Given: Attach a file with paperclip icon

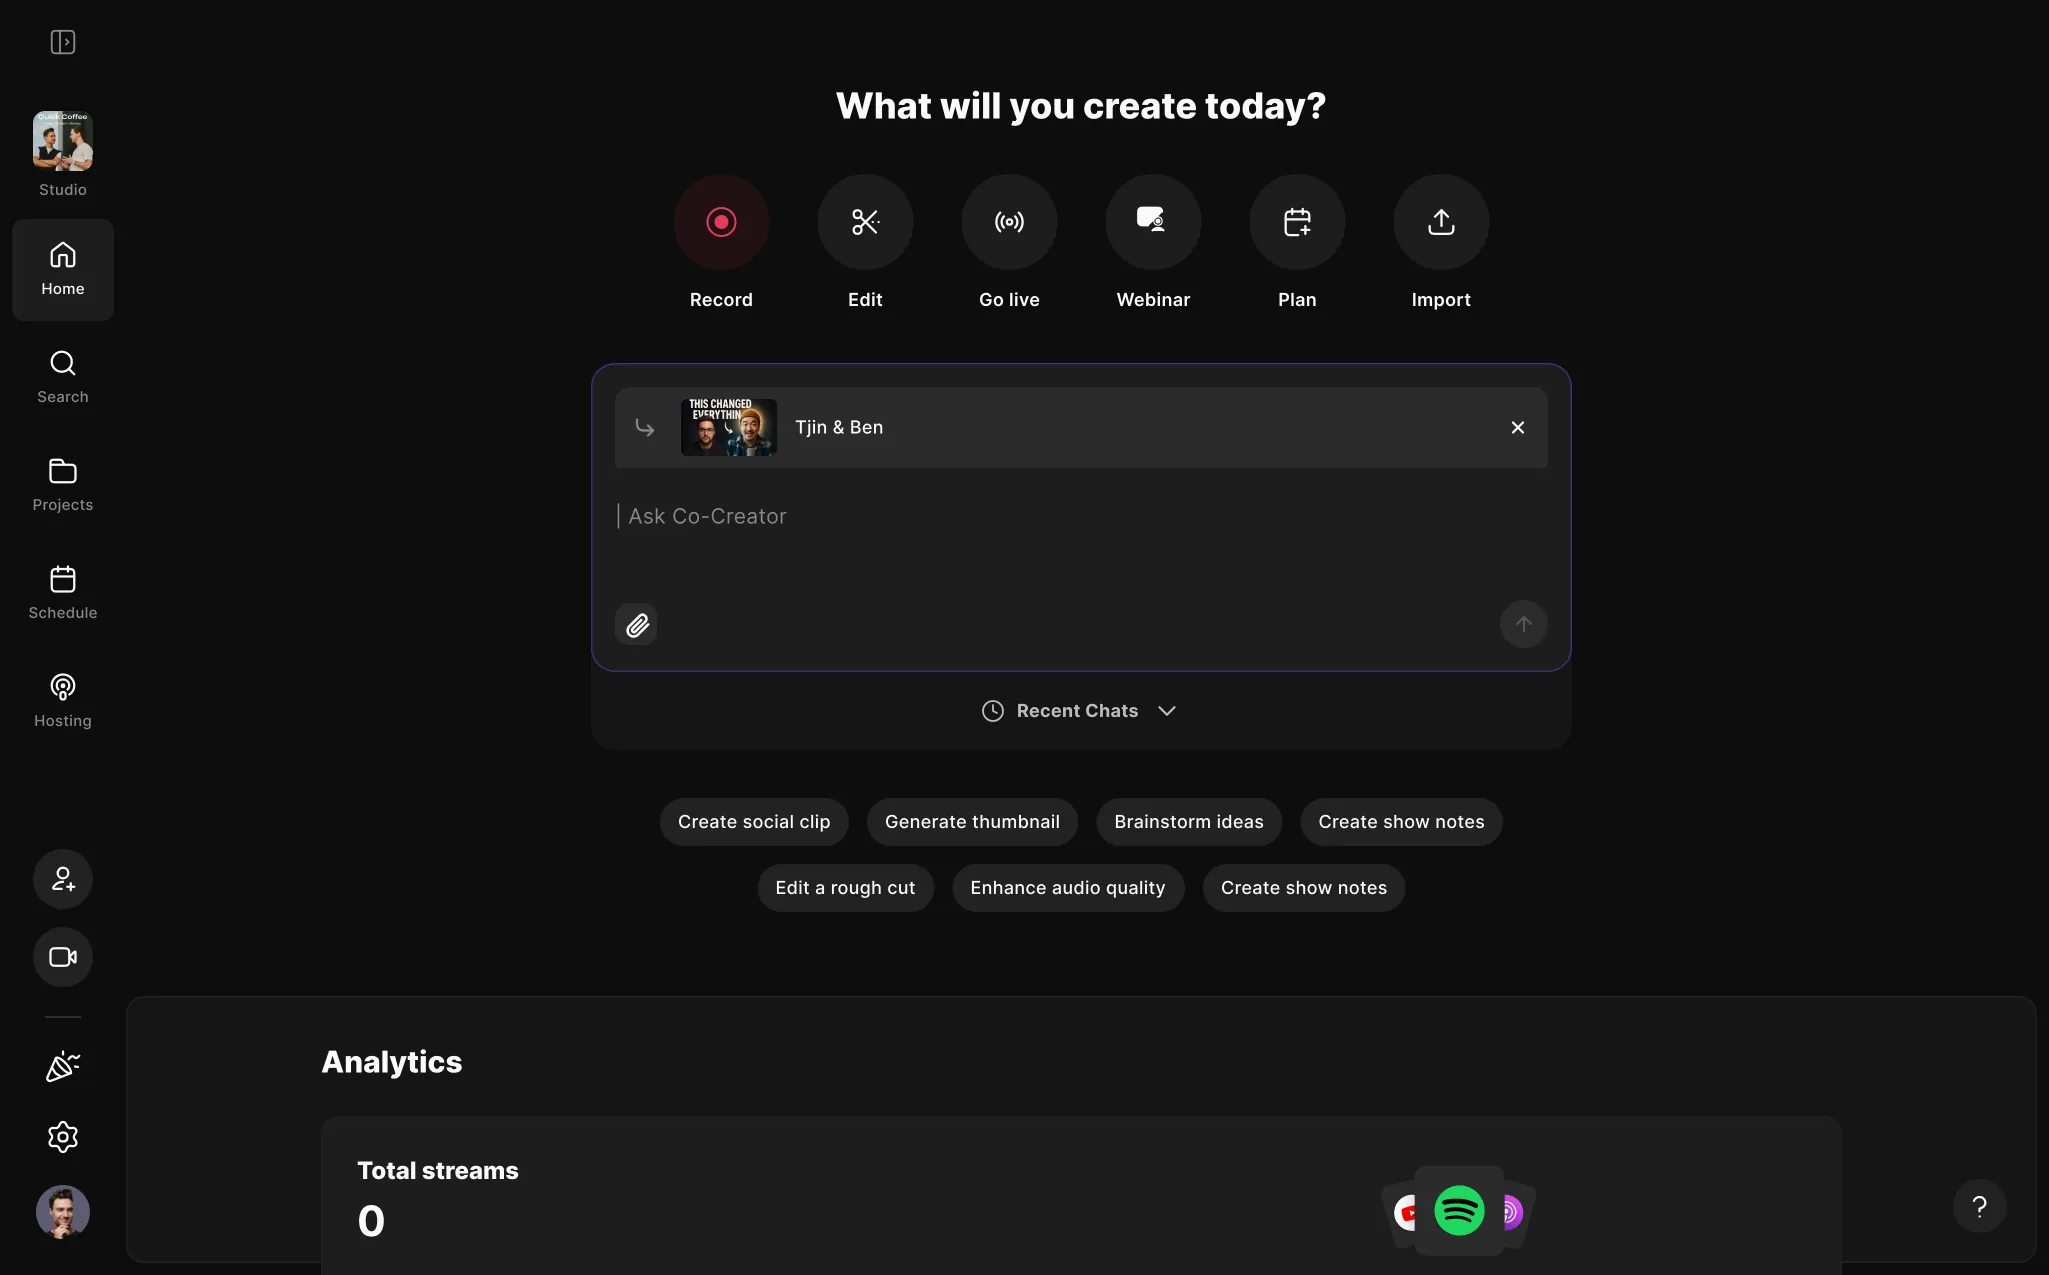Looking at the screenshot, I should tap(637, 625).
